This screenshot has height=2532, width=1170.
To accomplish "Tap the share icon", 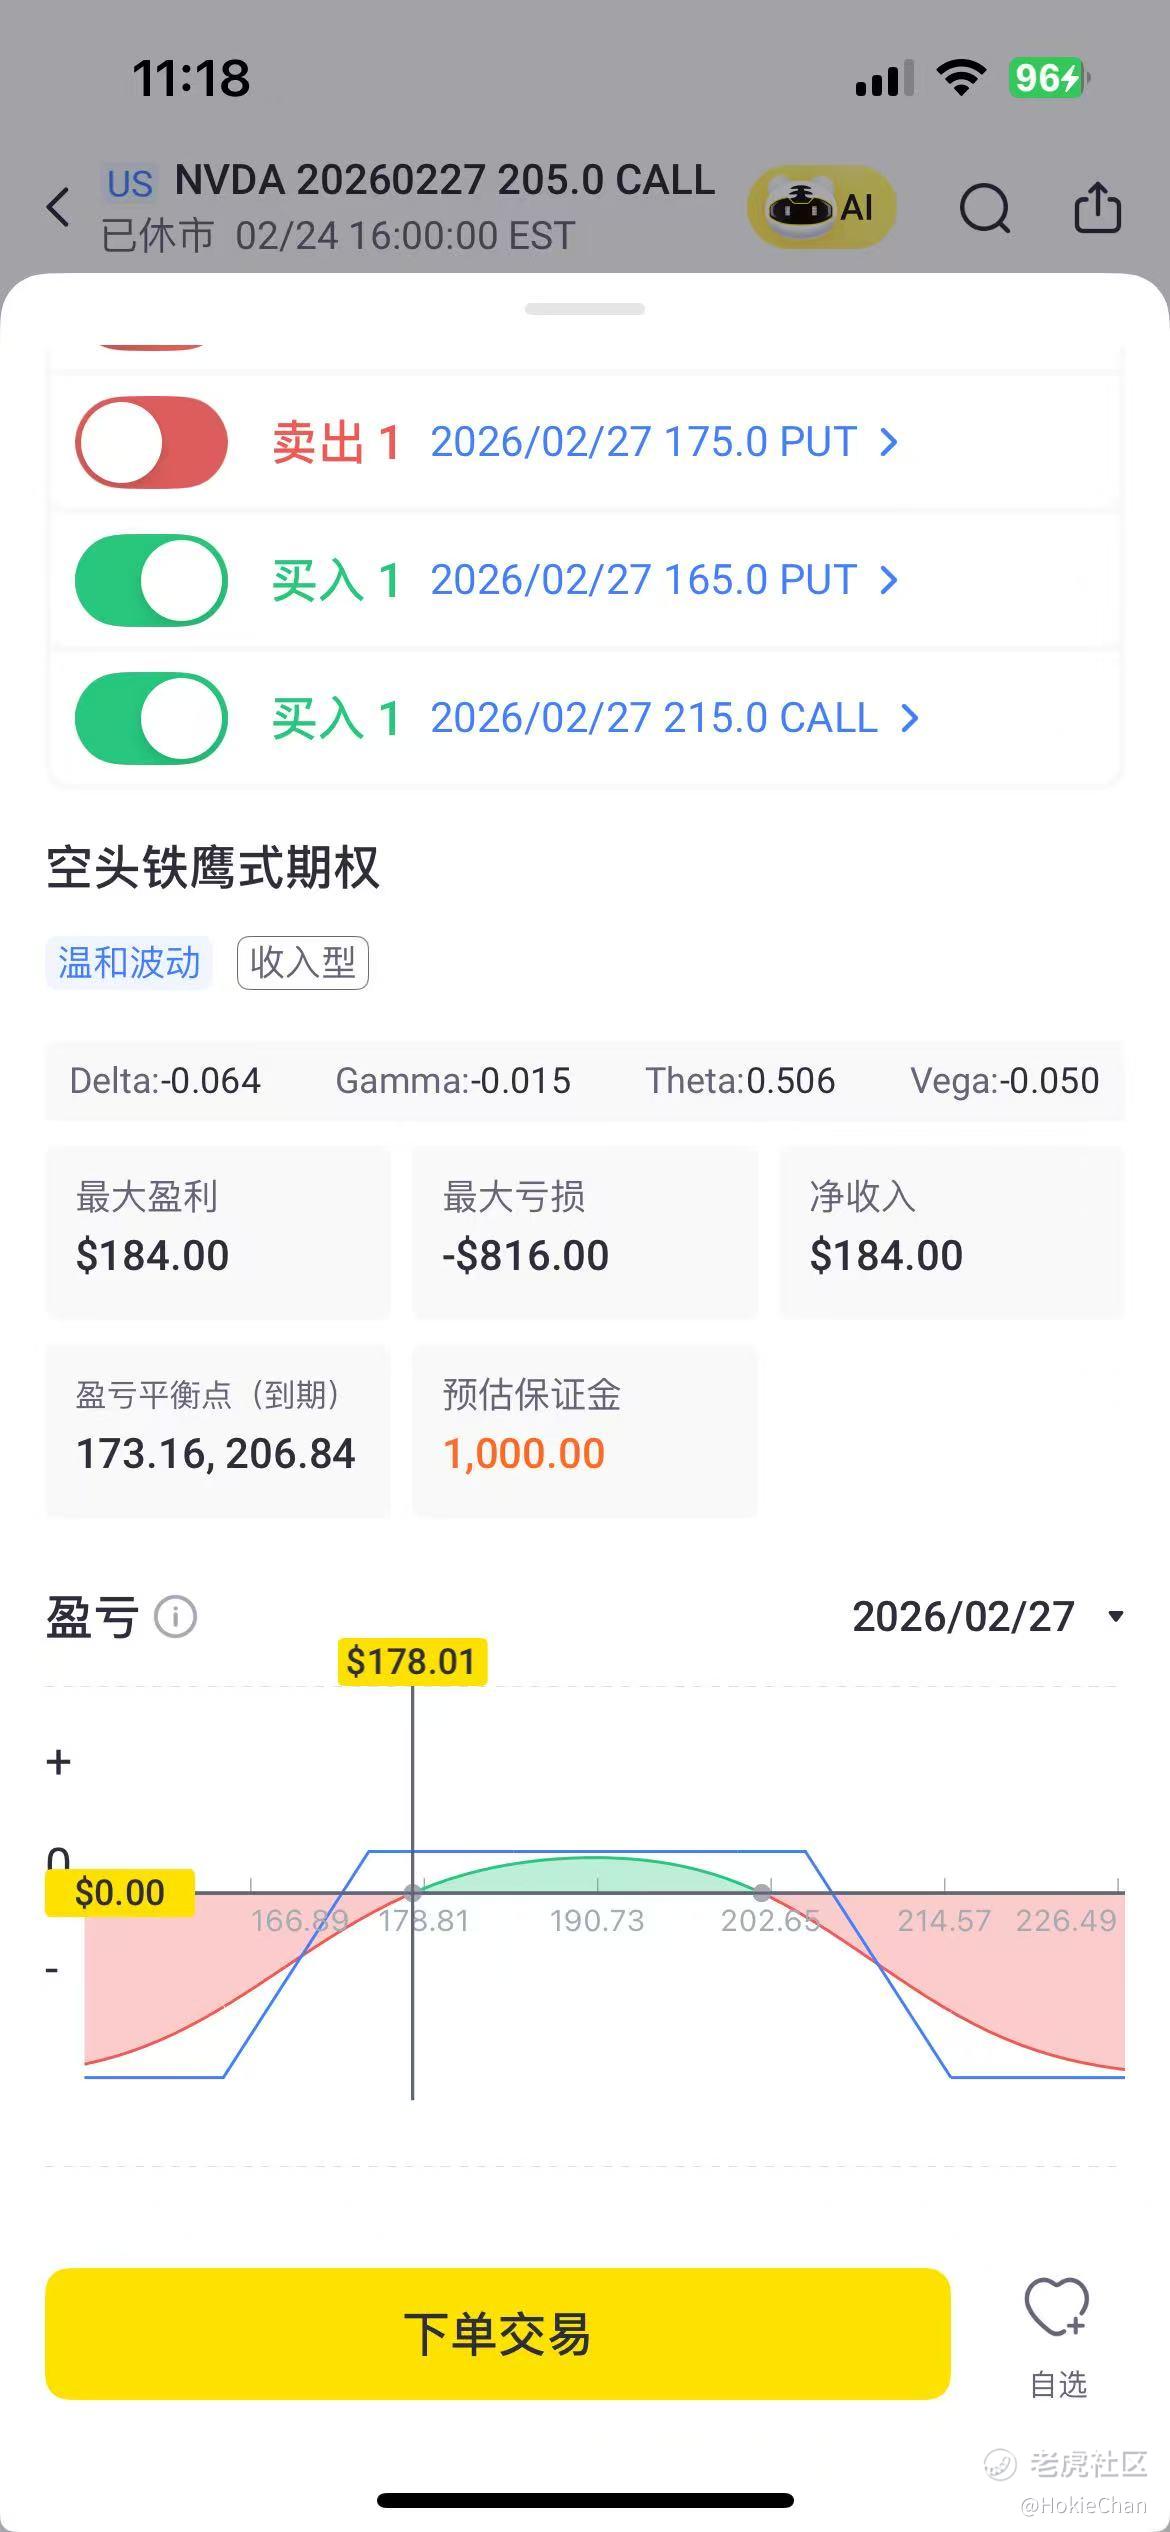I will coord(1097,208).
